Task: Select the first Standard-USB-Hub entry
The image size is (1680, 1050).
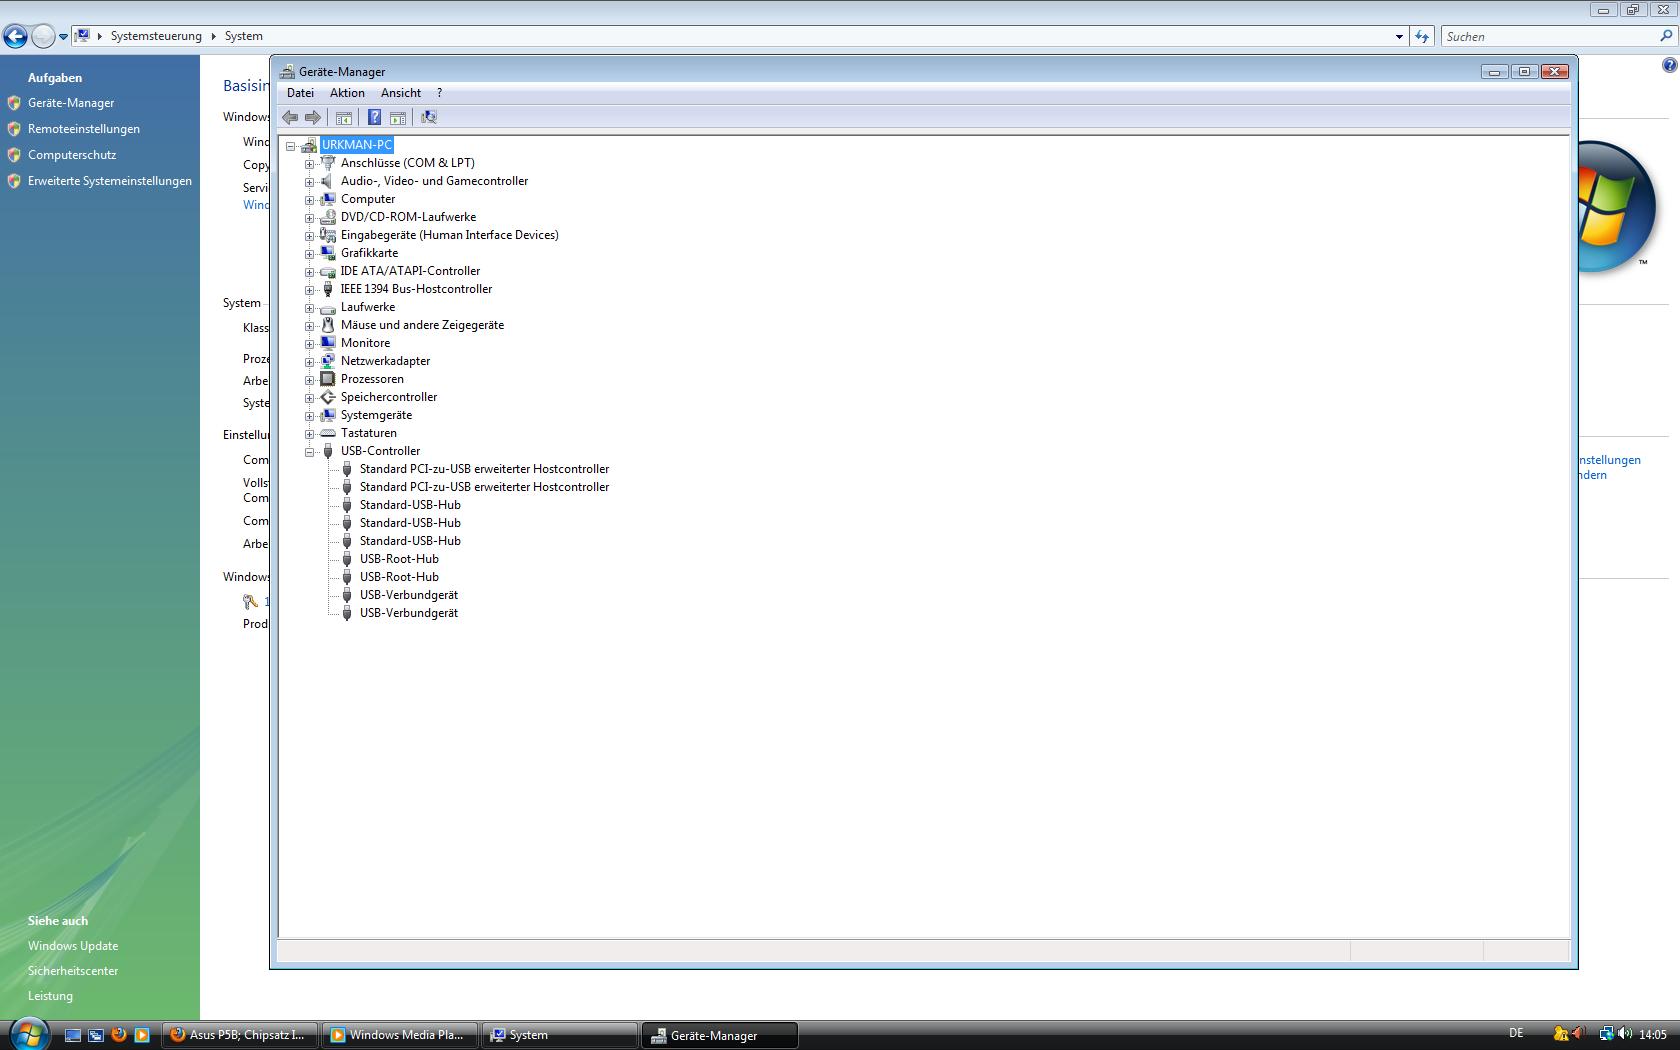Action: coord(410,505)
